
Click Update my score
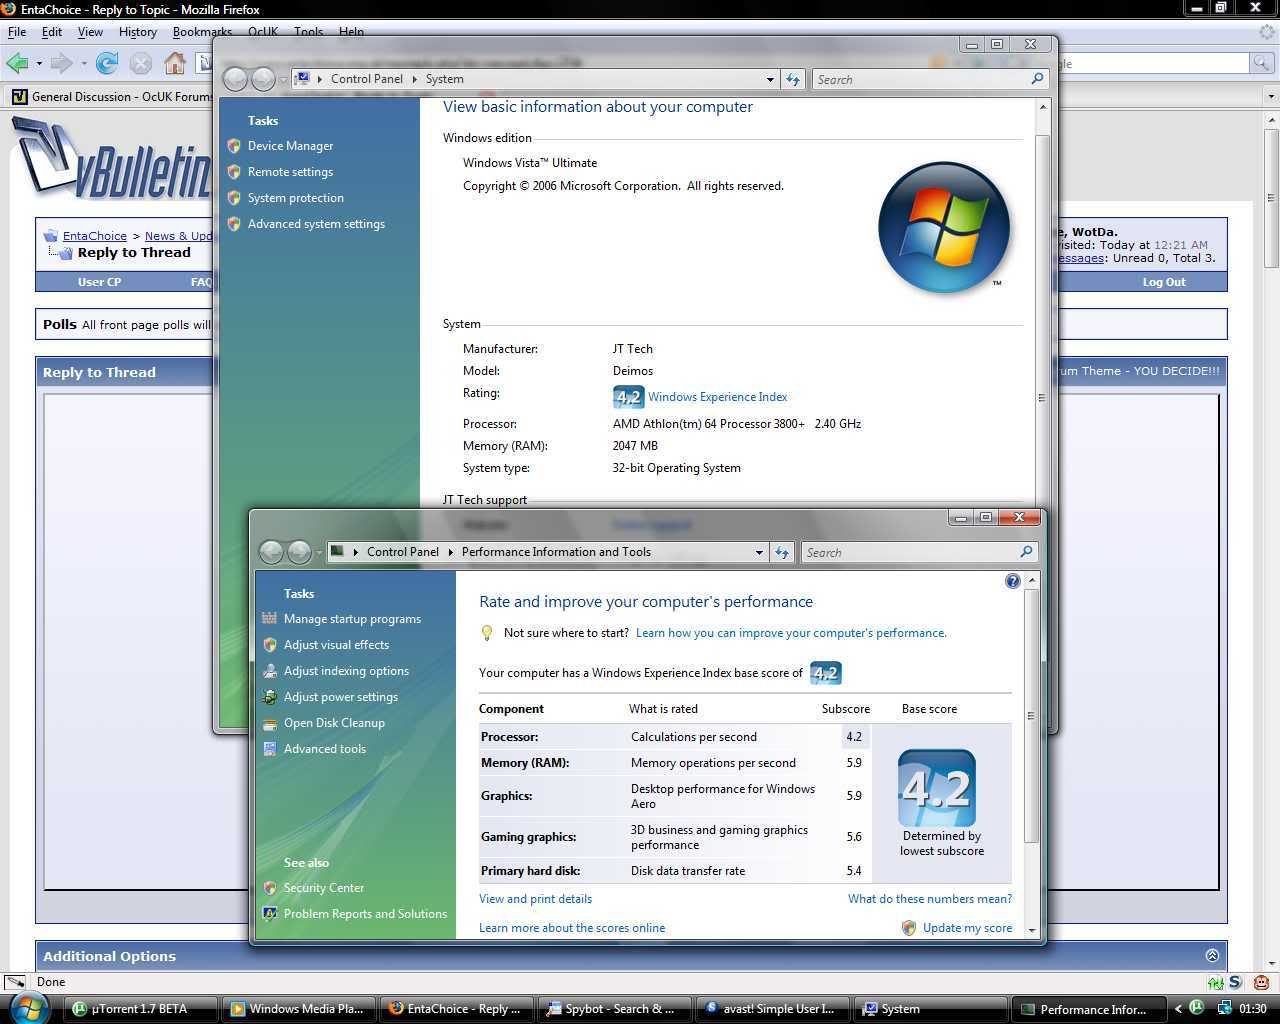click(x=967, y=928)
